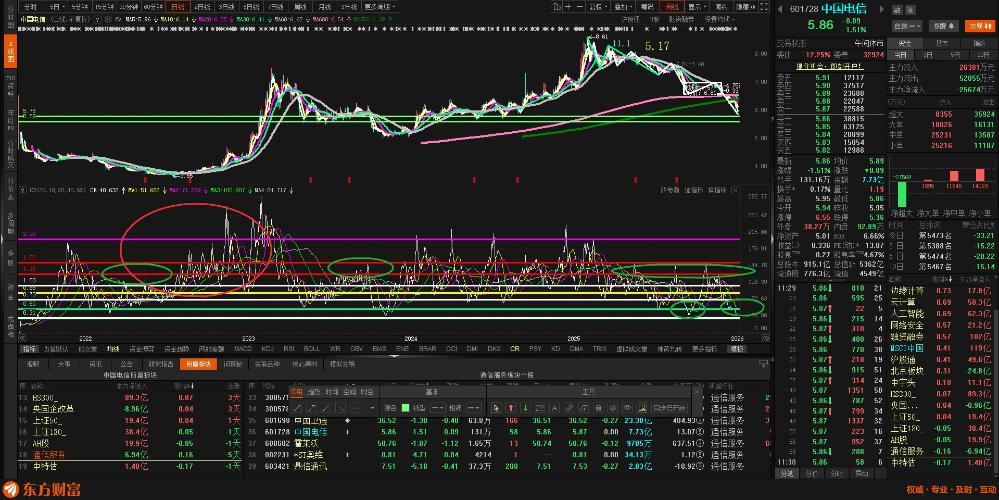
Task: Click the 提醒 button in quote panel
Action: 944,26
